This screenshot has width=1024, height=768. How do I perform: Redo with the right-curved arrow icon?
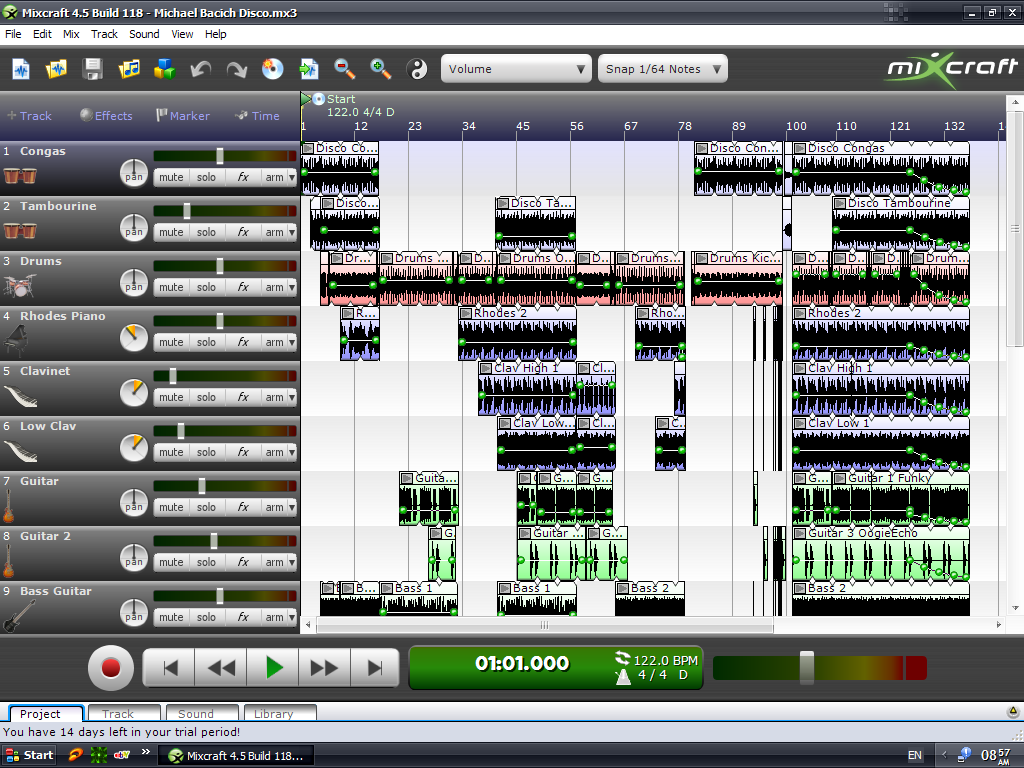point(236,69)
